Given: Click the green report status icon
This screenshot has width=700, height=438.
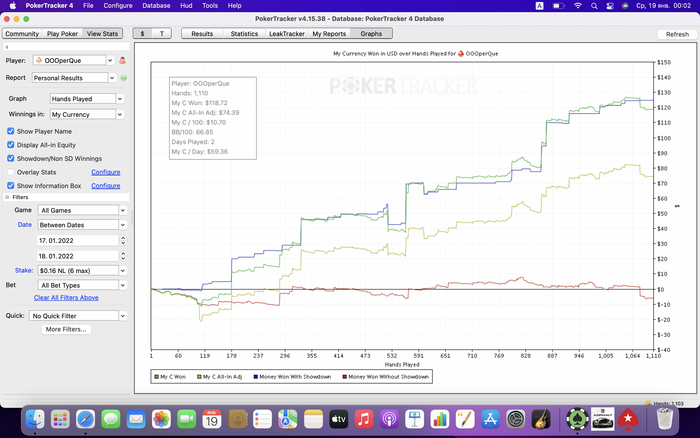Looking at the screenshot, I should [124, 78].
